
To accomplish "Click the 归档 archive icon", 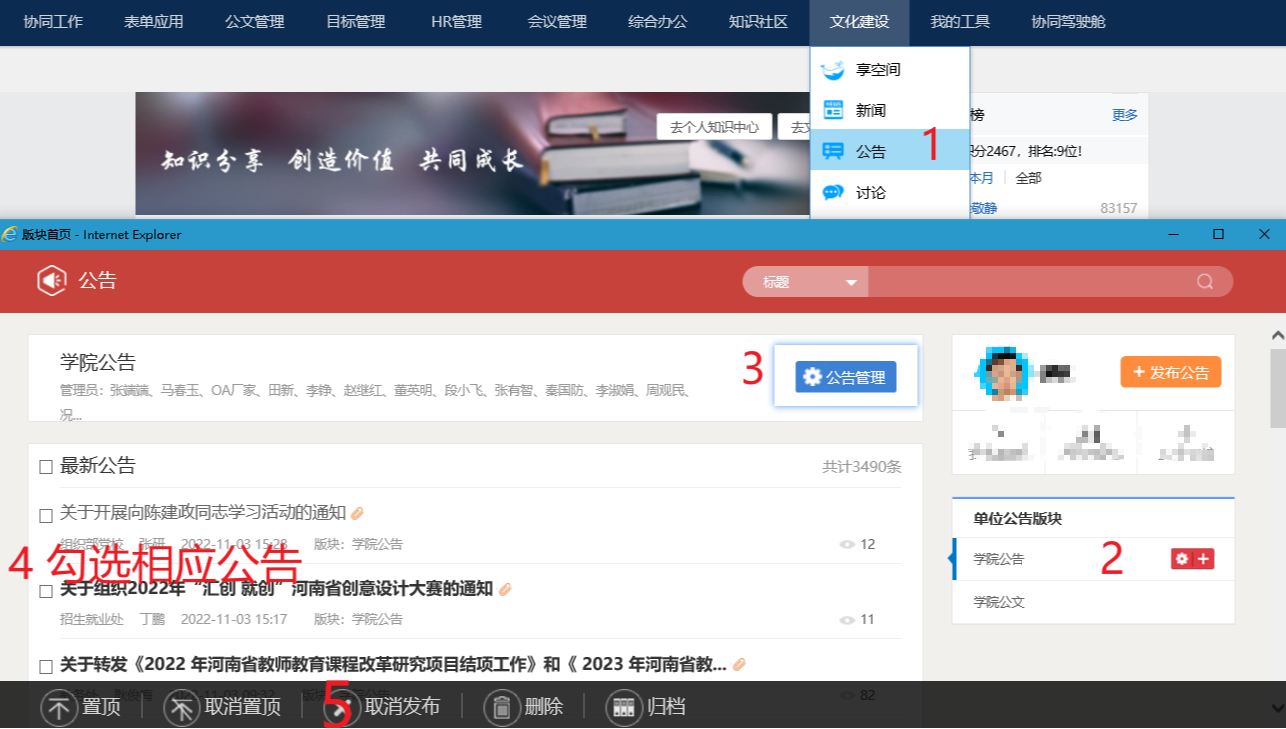I will point(624,707).
